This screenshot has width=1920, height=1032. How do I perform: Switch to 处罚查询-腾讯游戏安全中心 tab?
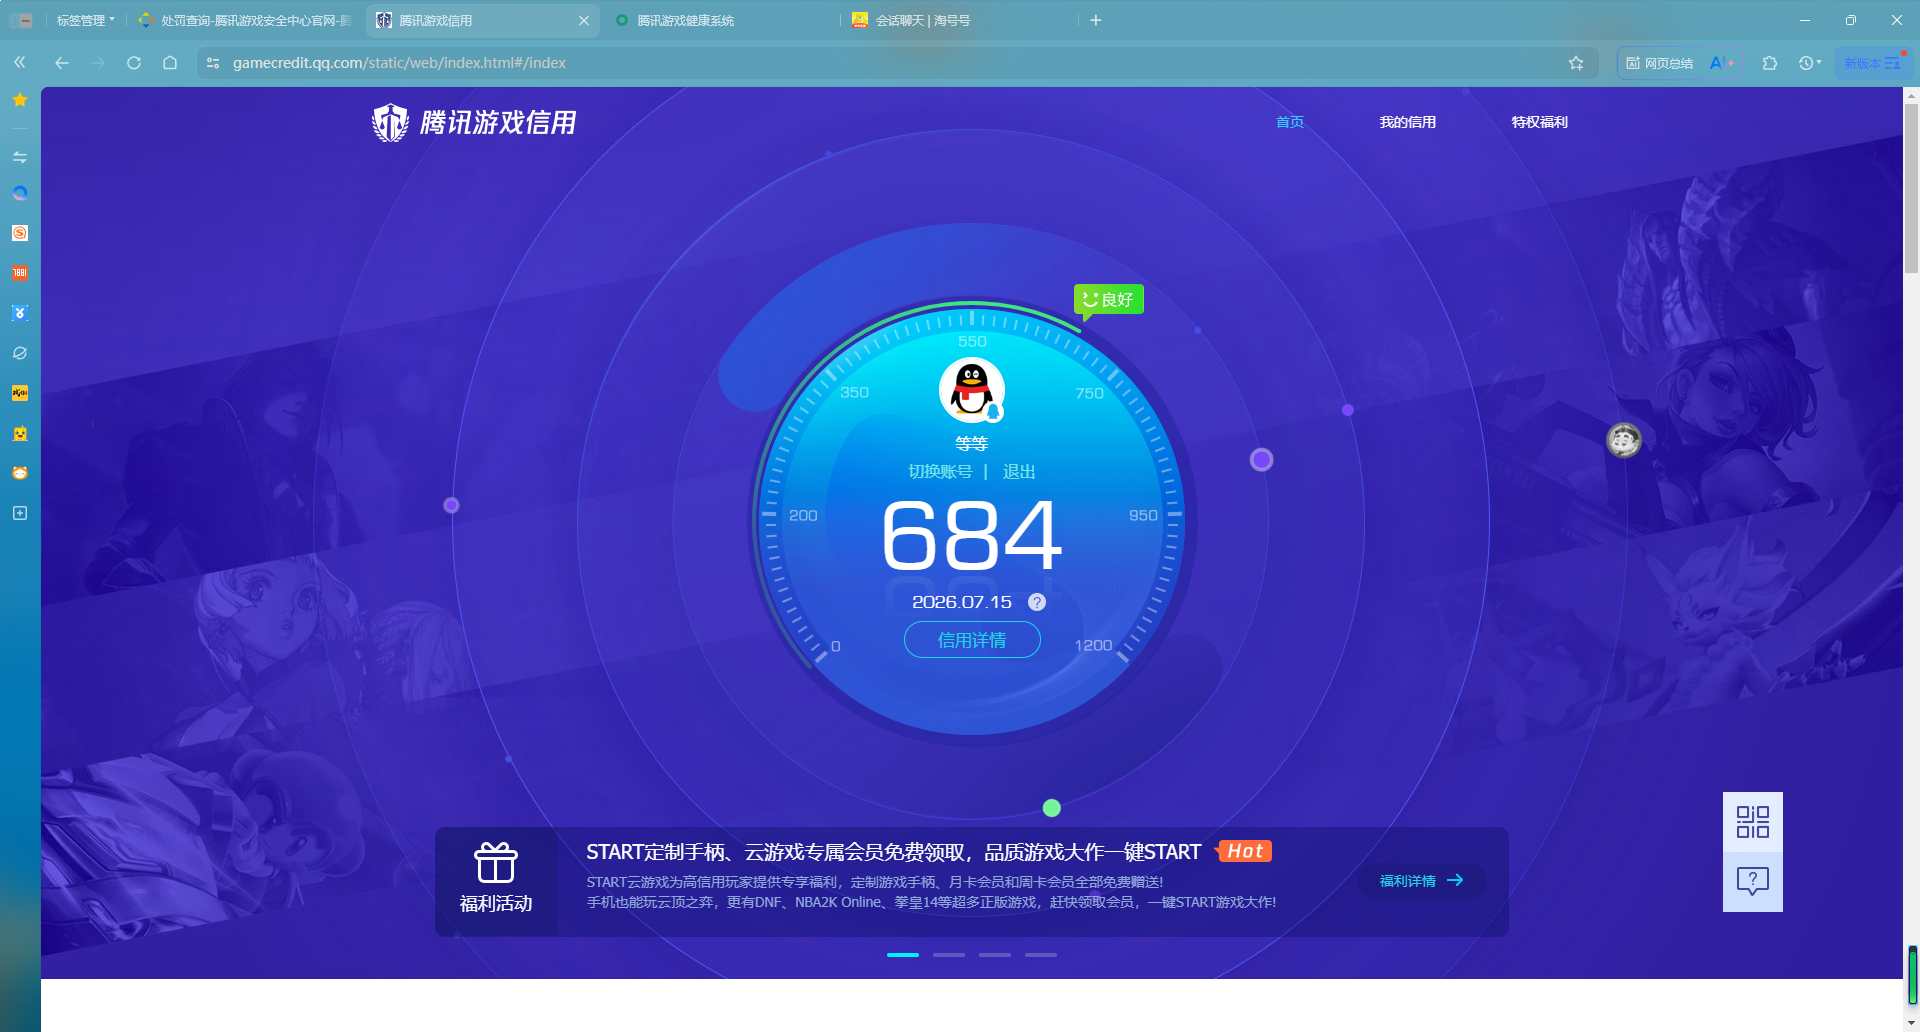(x=245, y=20)
